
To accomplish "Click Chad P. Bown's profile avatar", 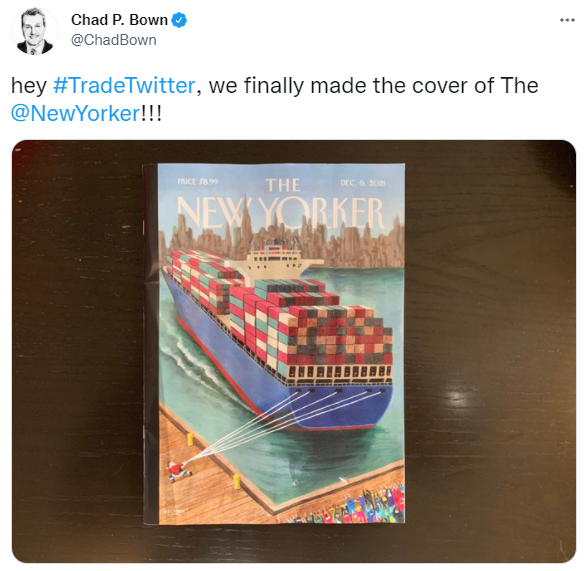I will [35, 31].
